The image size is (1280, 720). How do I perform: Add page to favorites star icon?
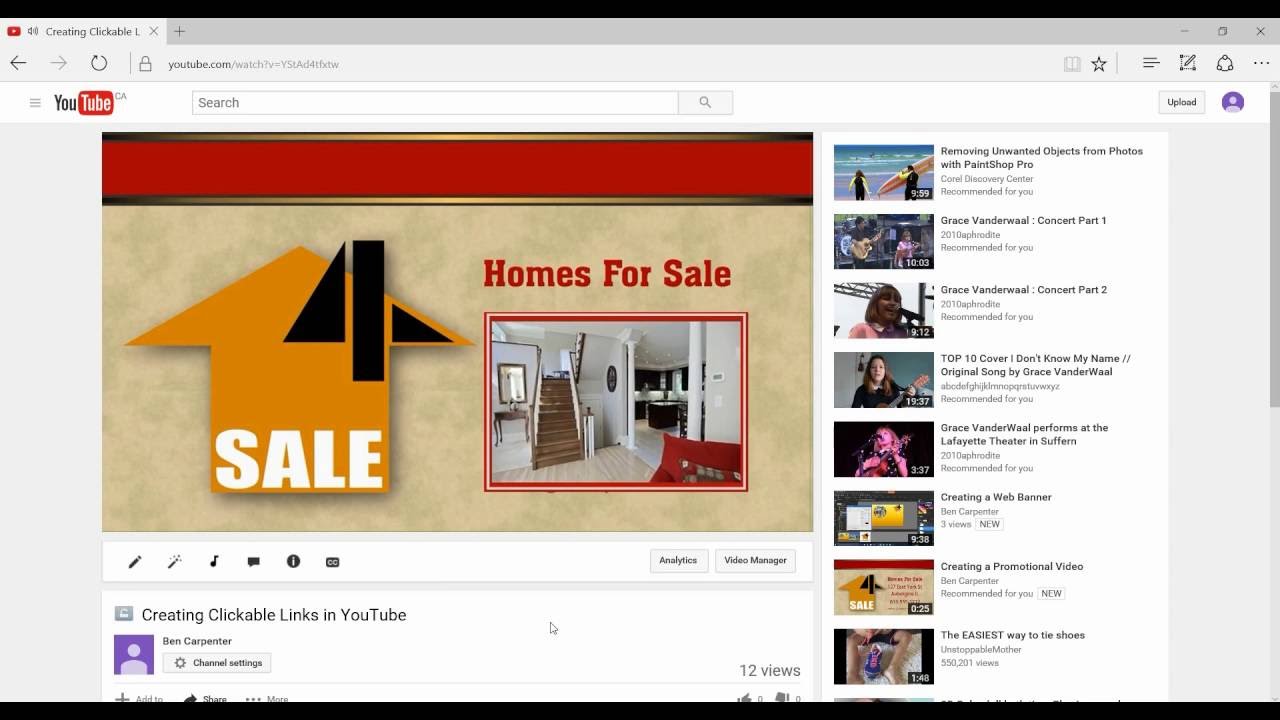pyautogui.click(x=1099, y=64)
